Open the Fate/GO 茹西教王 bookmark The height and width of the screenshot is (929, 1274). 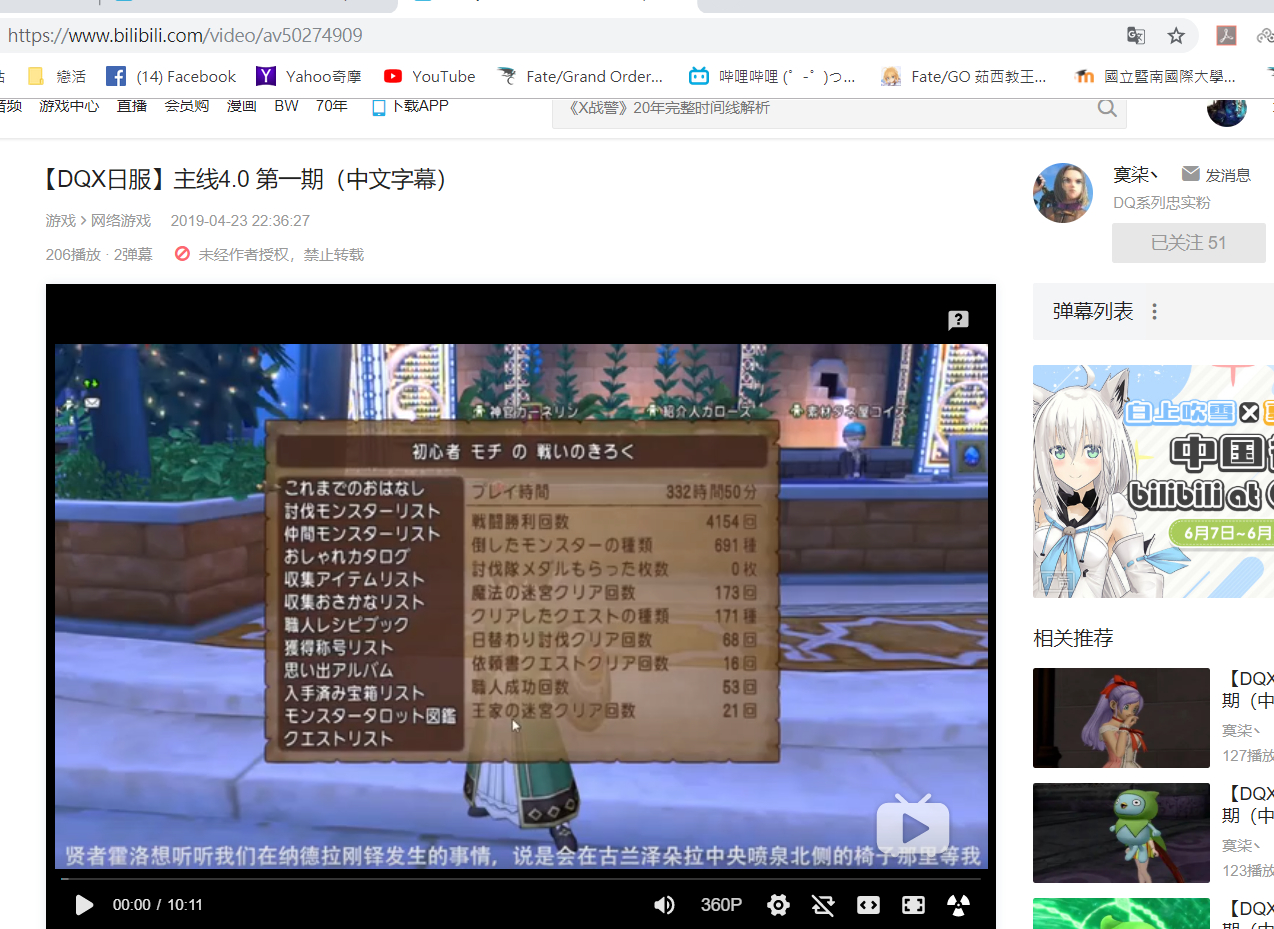(x=964, y=76)
